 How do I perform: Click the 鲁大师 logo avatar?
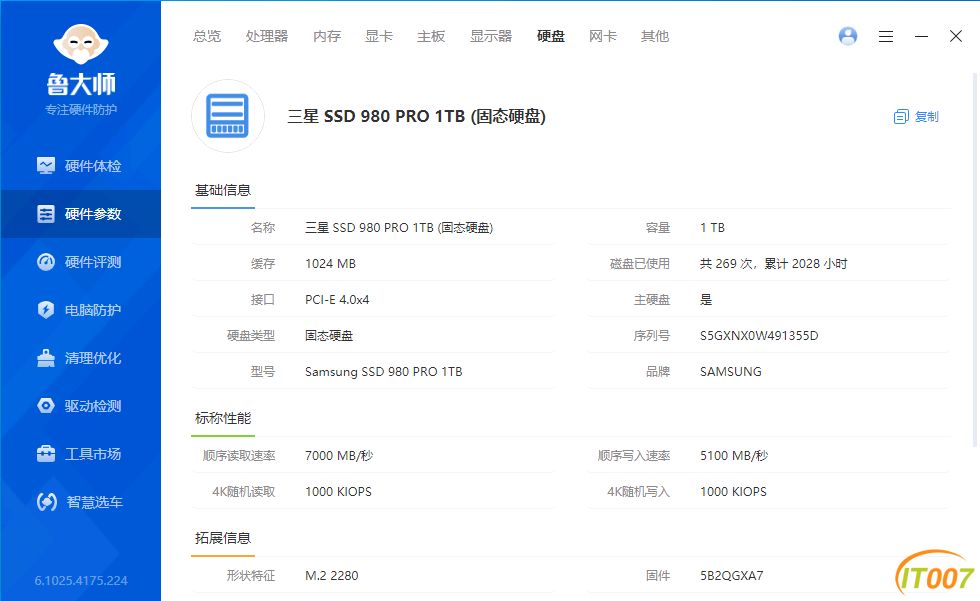(x=81, y=44)
